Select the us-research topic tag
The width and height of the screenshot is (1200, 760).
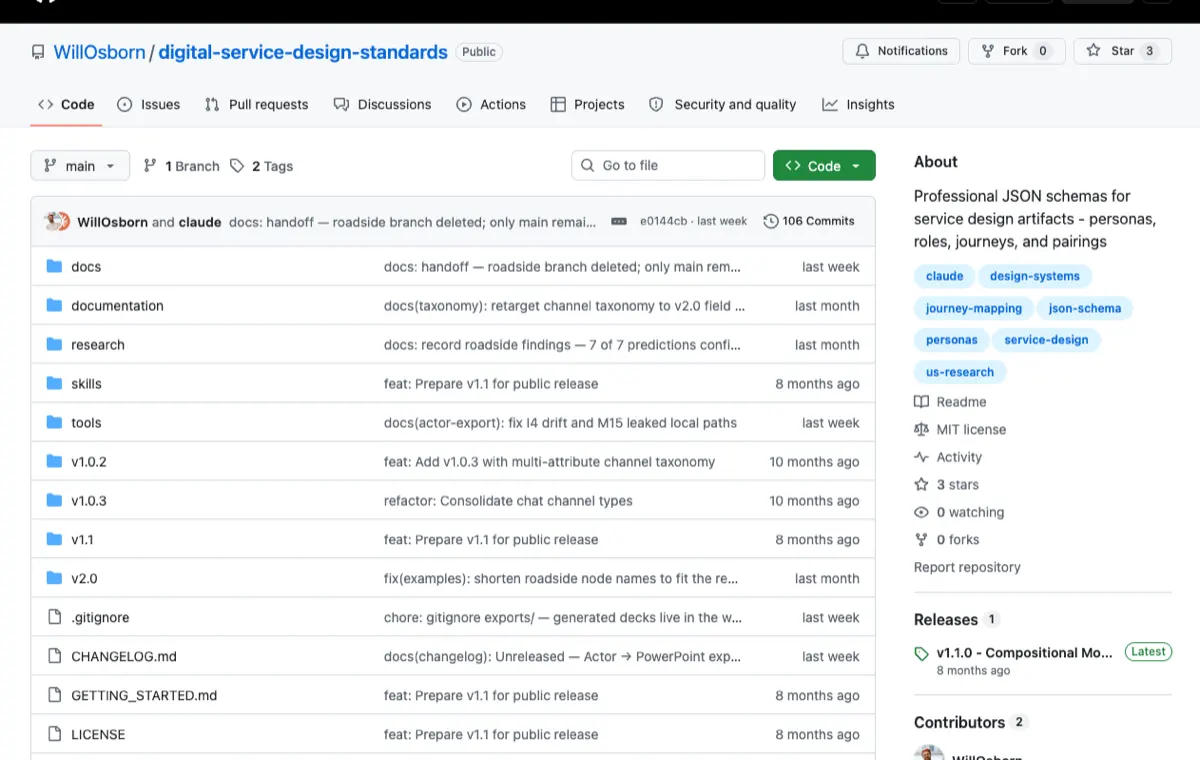tap(960, 372)
